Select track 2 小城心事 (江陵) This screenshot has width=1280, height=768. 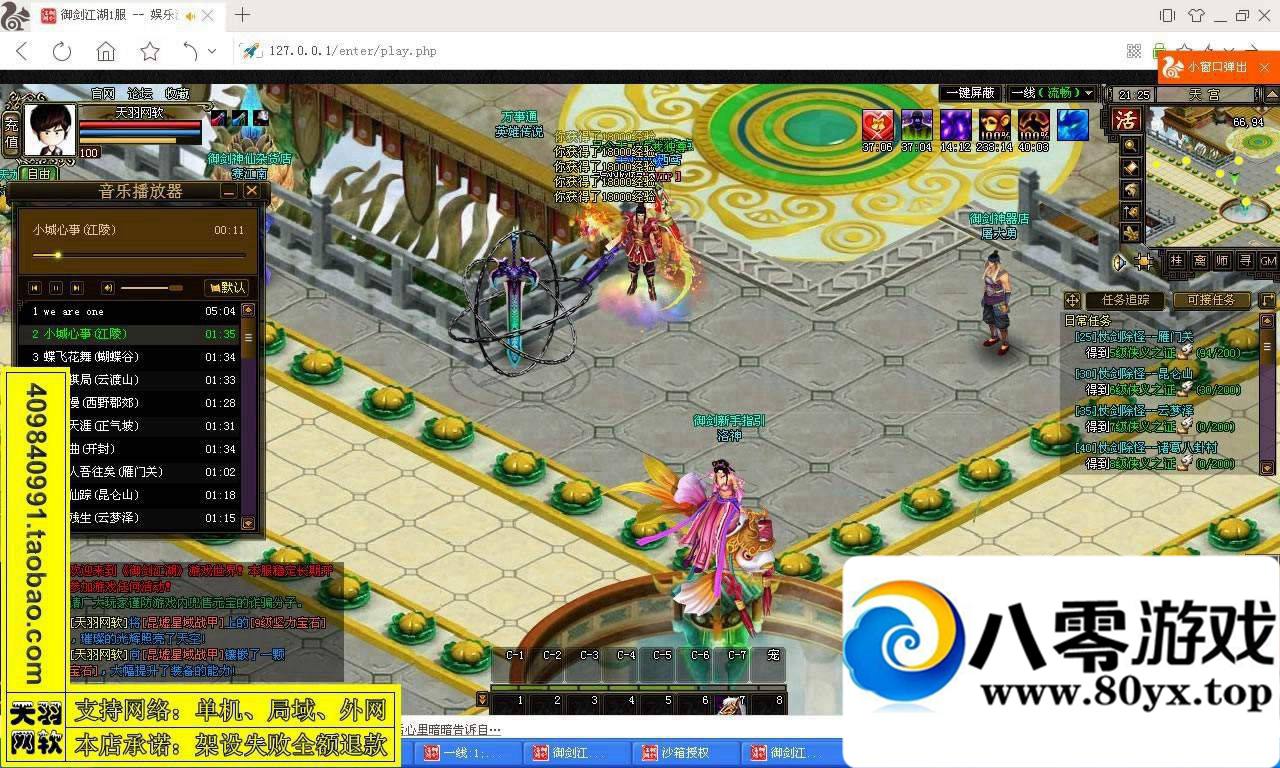tap(131, 334)
